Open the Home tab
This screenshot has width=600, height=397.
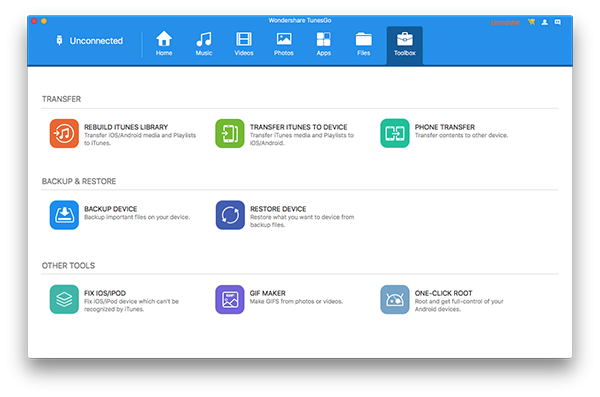coord(164,43)
